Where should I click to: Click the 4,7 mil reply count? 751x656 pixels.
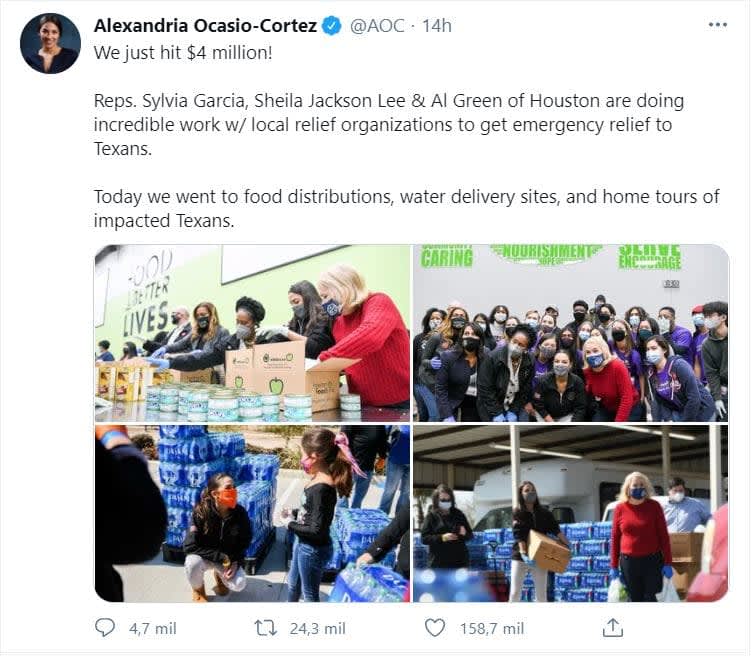(152, 628)
